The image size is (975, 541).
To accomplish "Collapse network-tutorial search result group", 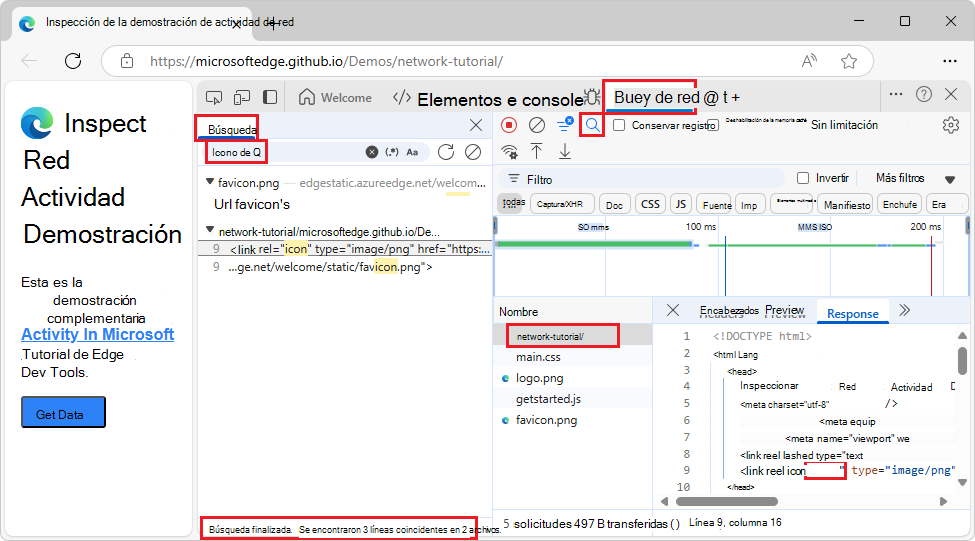I will (x=210, y=230).
